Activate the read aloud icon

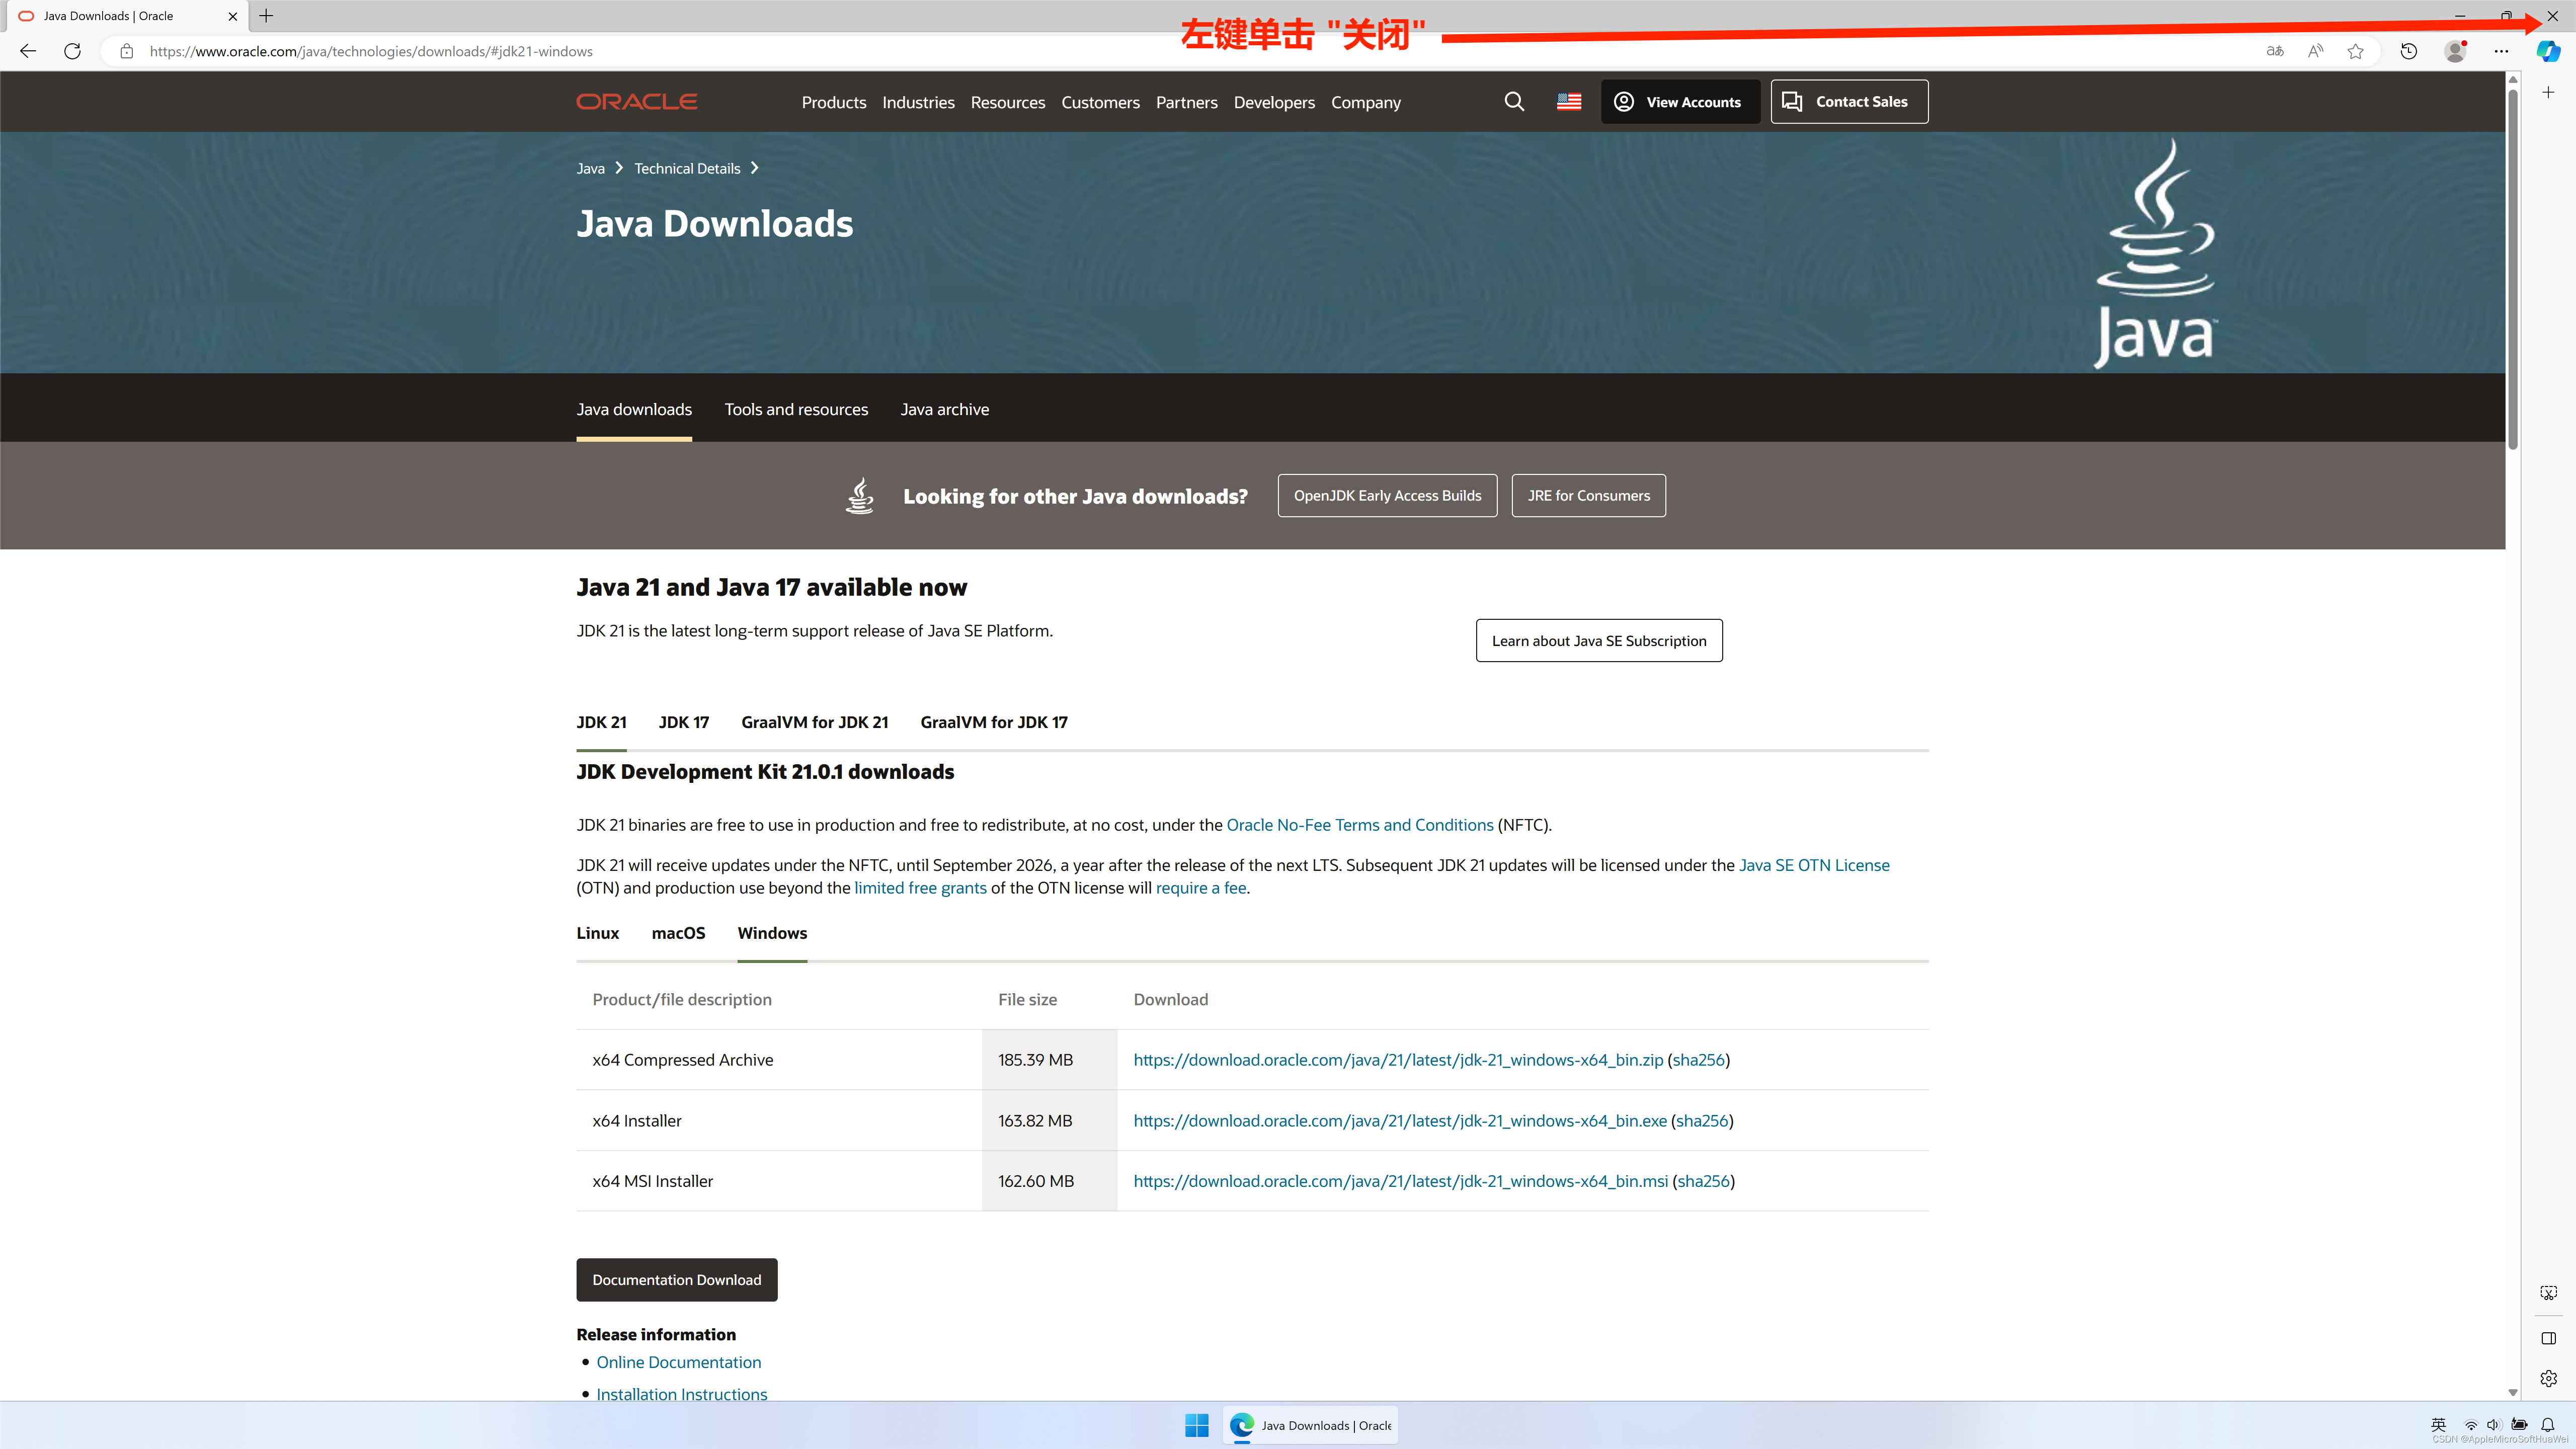[x=2315, y=51]
